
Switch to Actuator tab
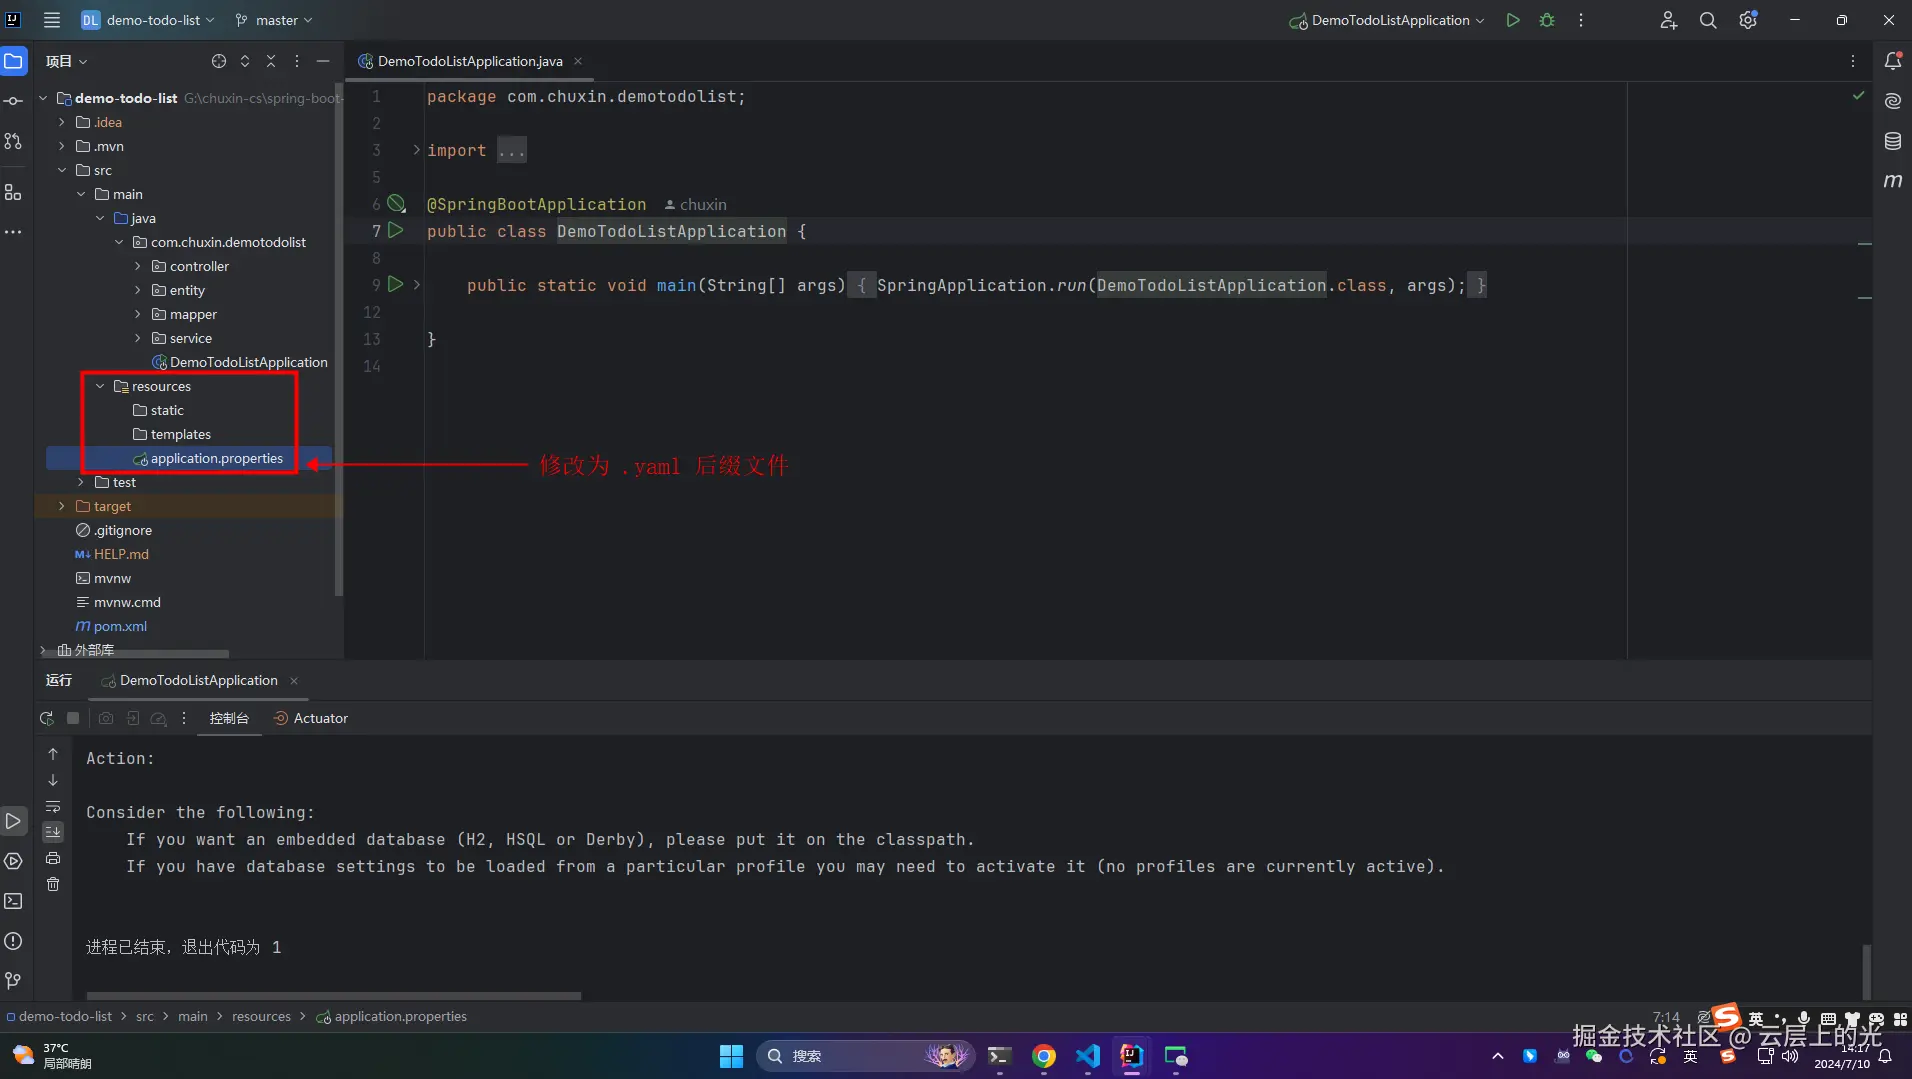[311, 718]
